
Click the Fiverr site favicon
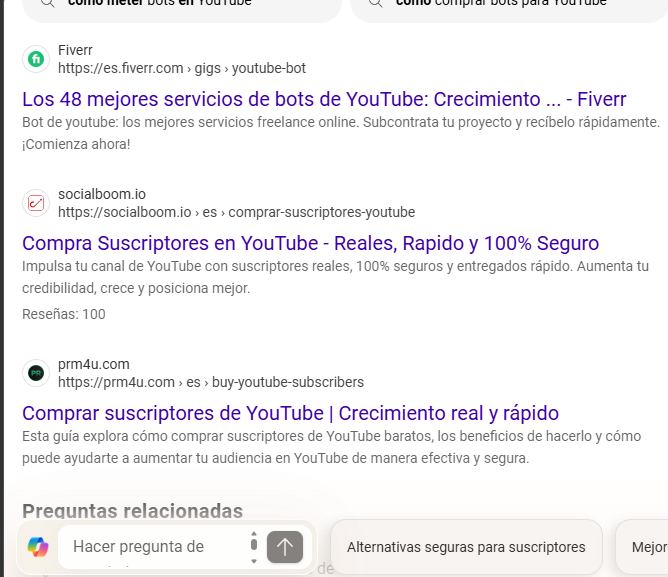(x=36, y=59)
